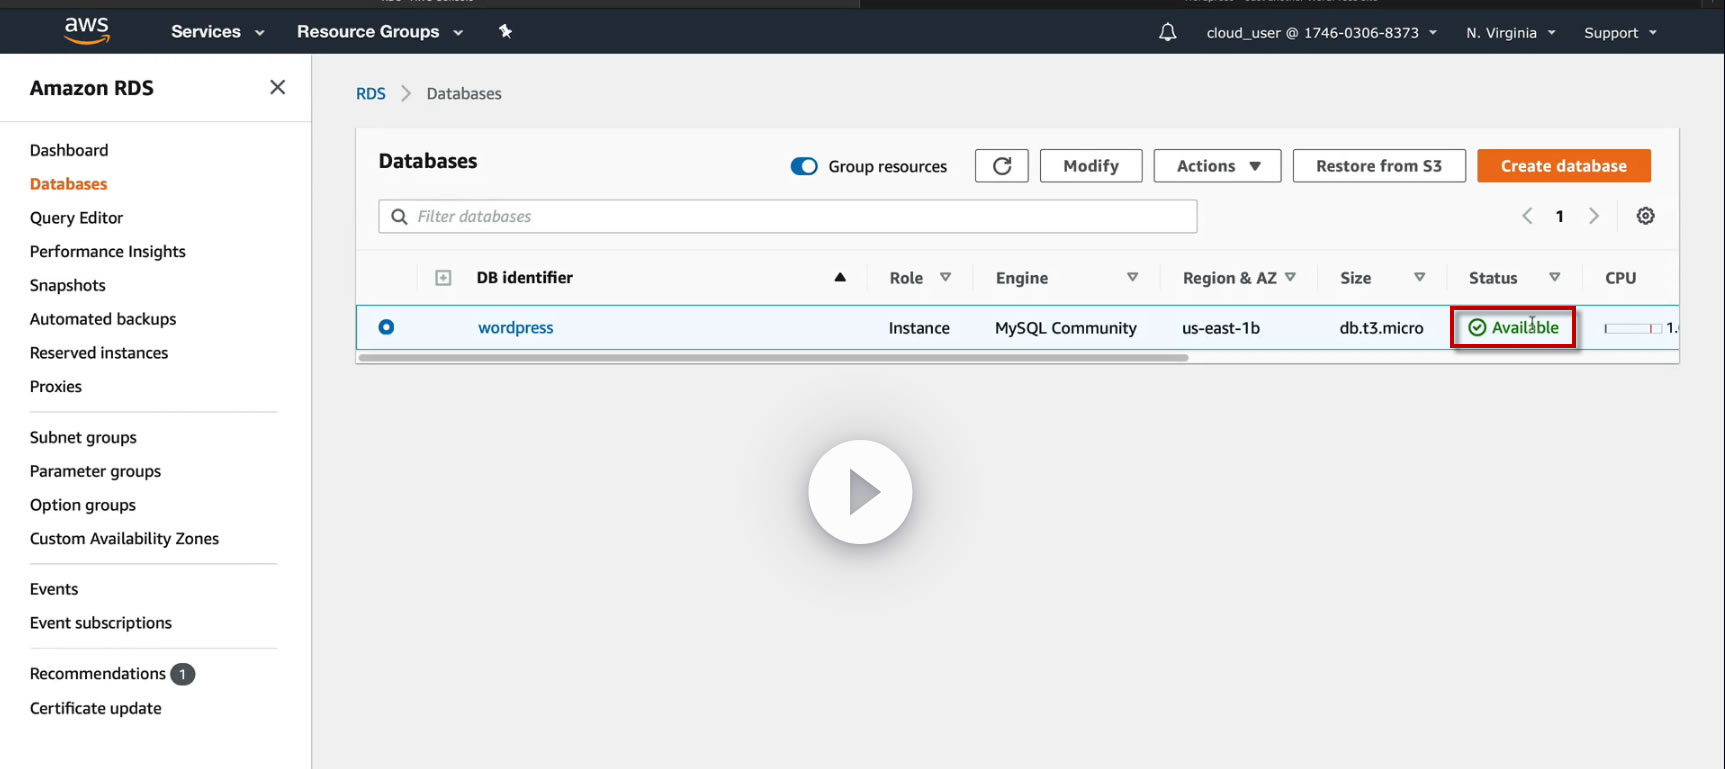The width and height of the screenshot is (1725, 769).
Task: Click Restore from S3 button
Action: tap(1379, 166)
